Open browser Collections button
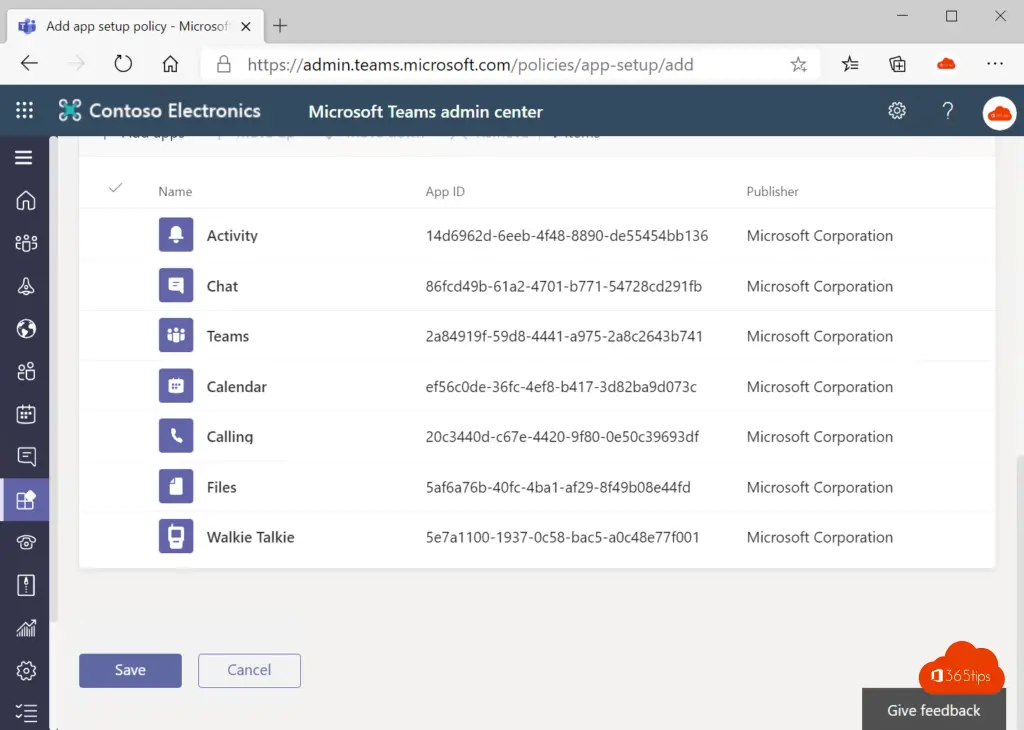The width and height of the screenshot is (1024, 730). pos(897,64)
